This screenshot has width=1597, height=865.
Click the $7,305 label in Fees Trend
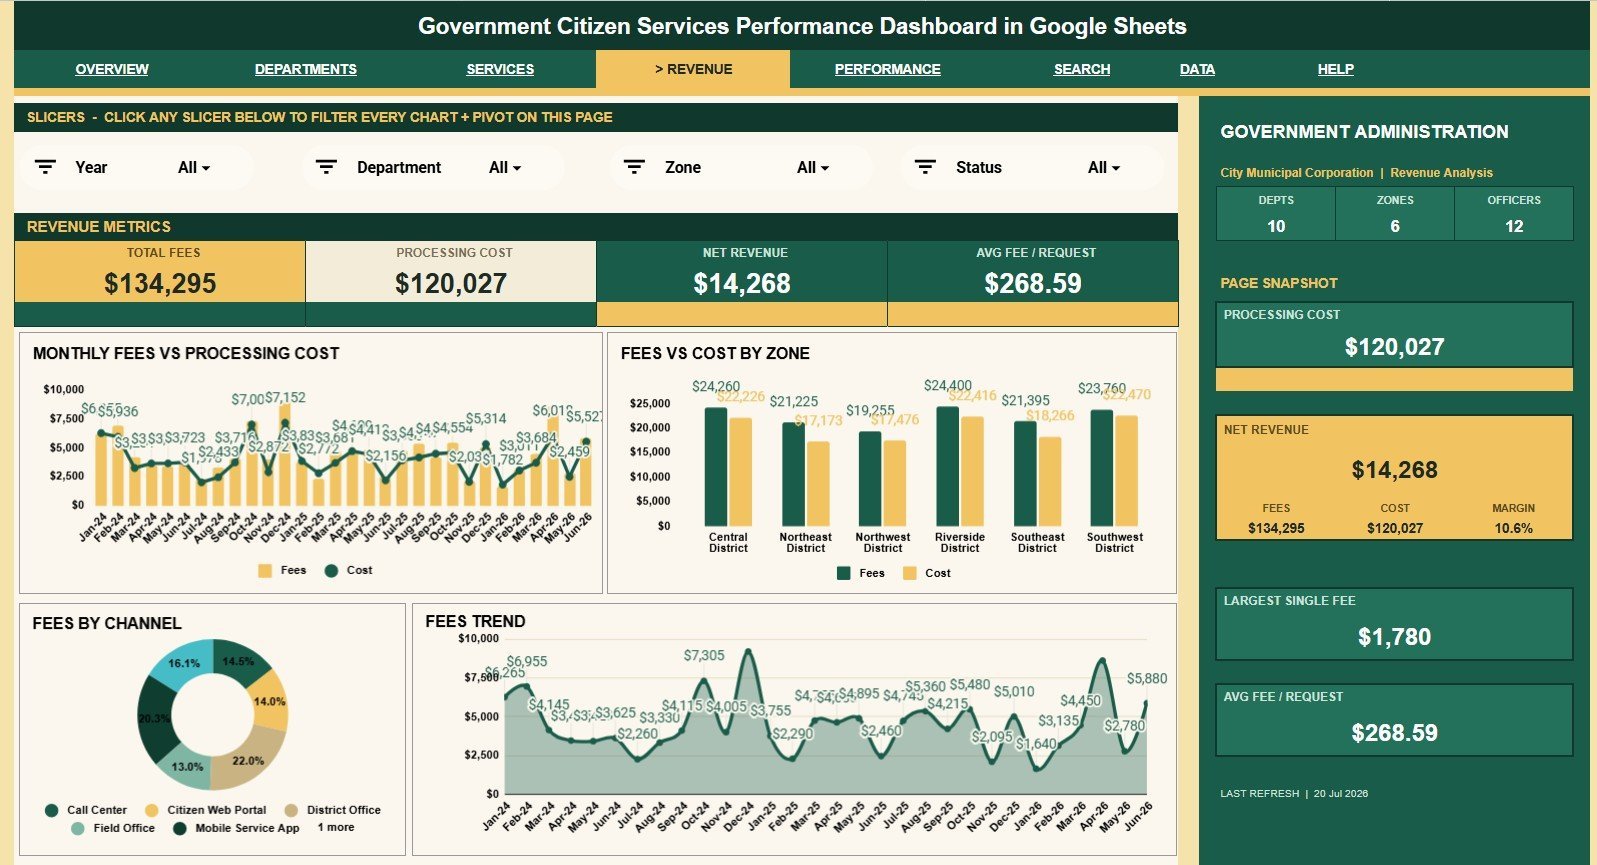click(704, 655)
